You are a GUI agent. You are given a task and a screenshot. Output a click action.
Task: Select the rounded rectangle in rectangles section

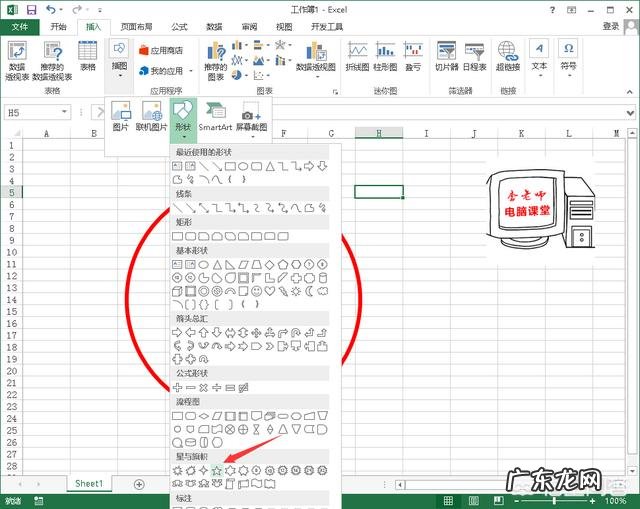191,236
